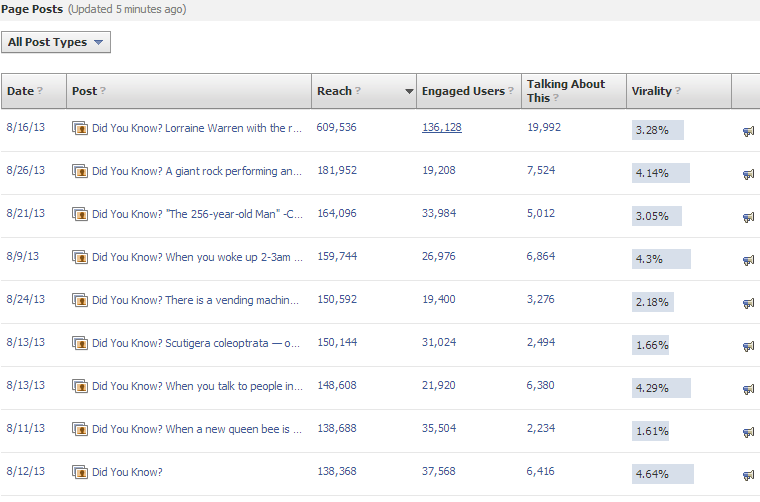Click the Post column header
Image resolution: width=760 pixels, height=502 pixels.
[x=85, y=91]
